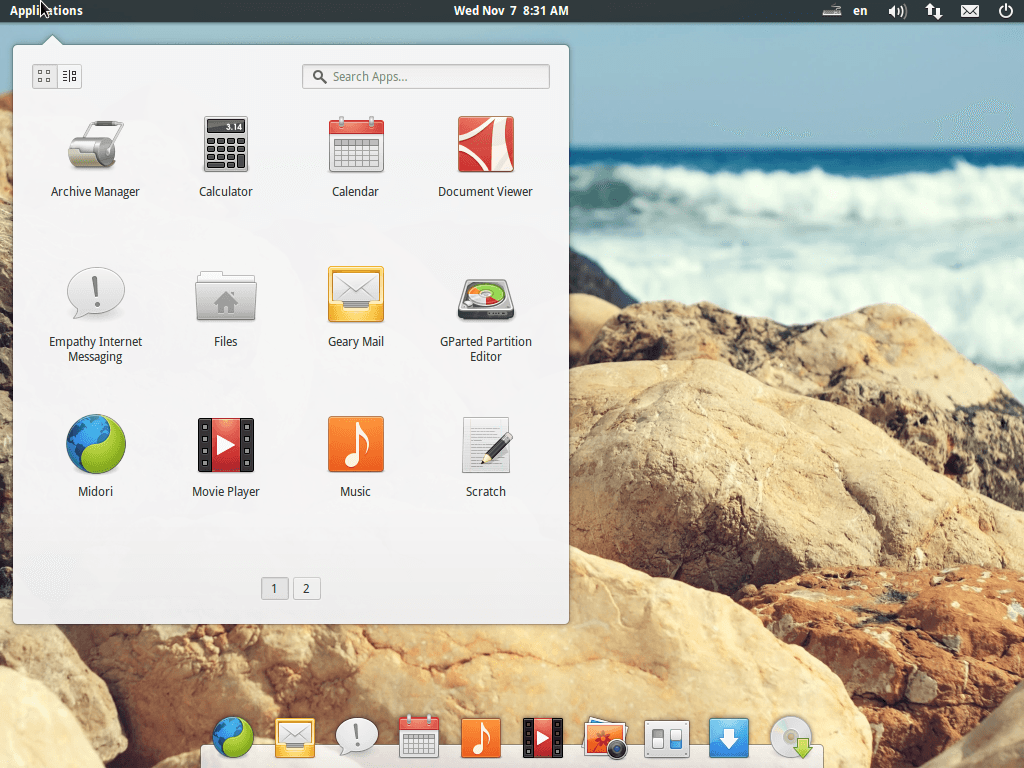Click the disc installer icon in dock
1024x768 pixels.
coord(792,738)
